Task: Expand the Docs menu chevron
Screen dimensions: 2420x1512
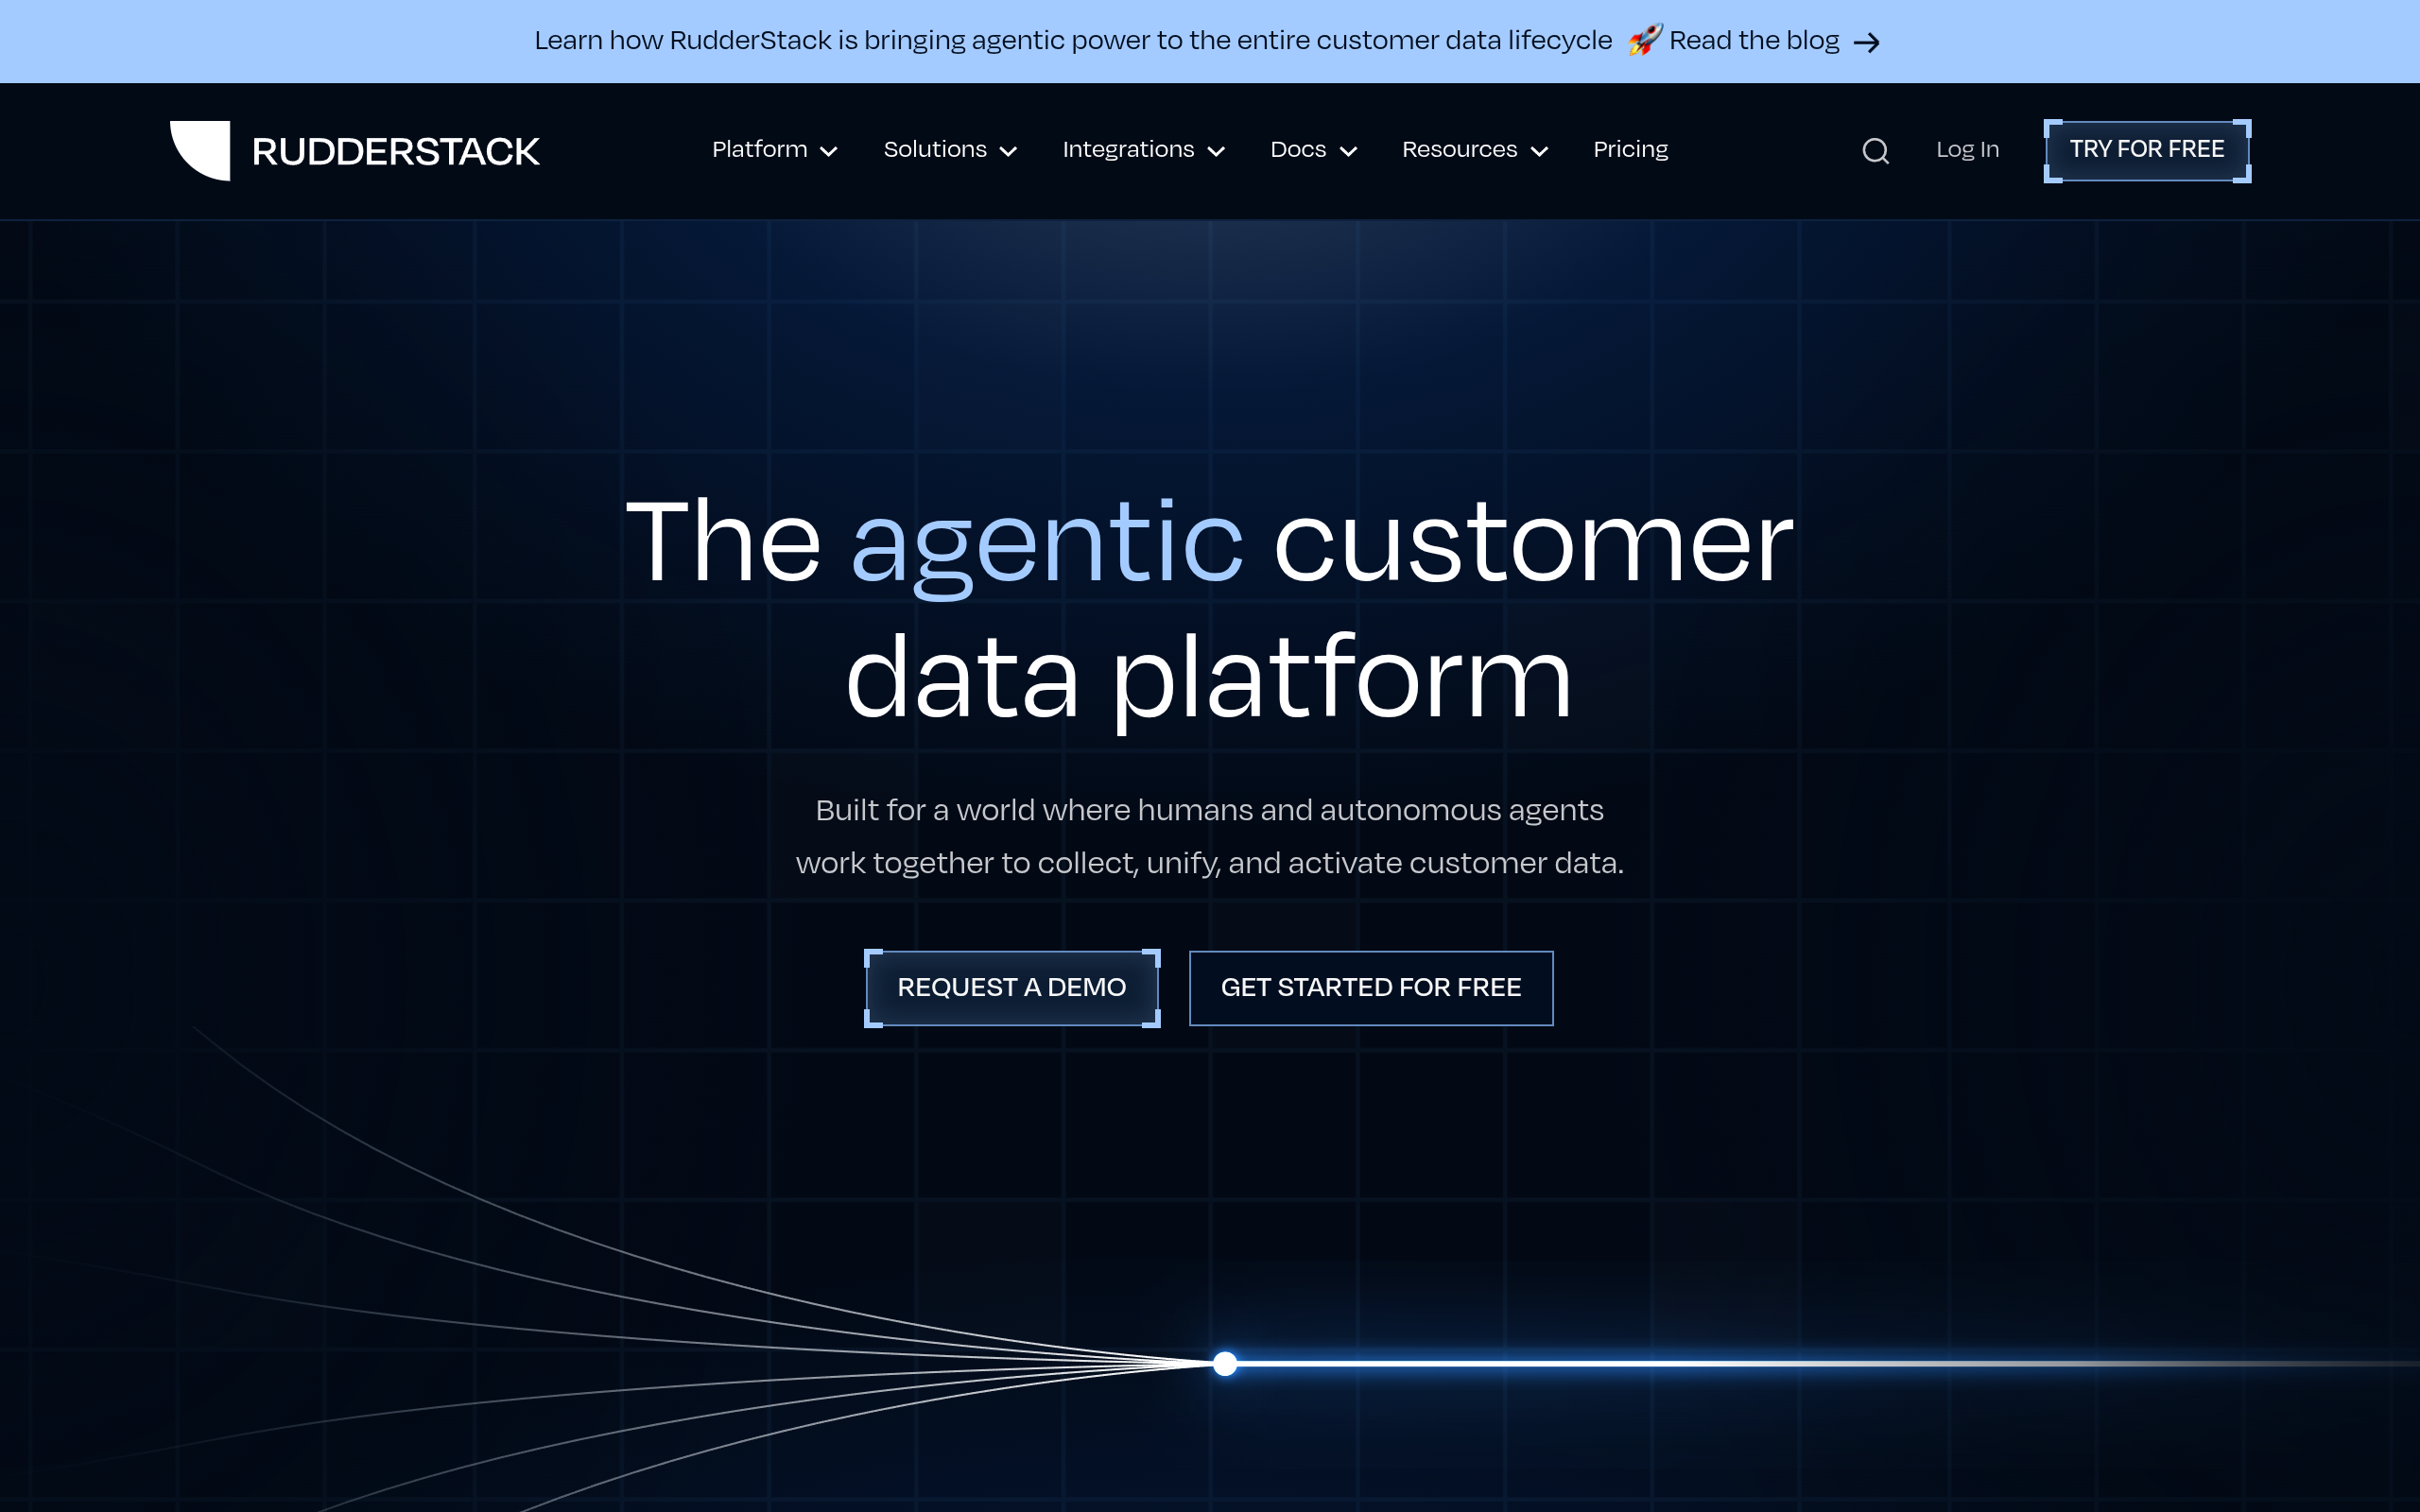Action: click(1348, 152)
